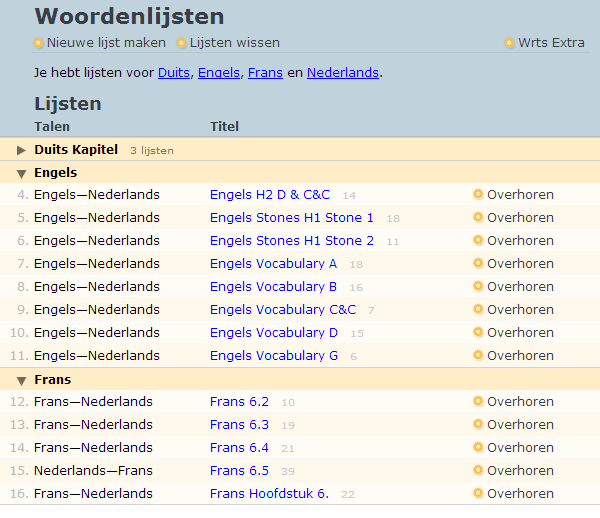This screenshot has width=600, height=518.
Task: Open list Frans 6.4
Action: pyautogui.click(x=239, y=448)
